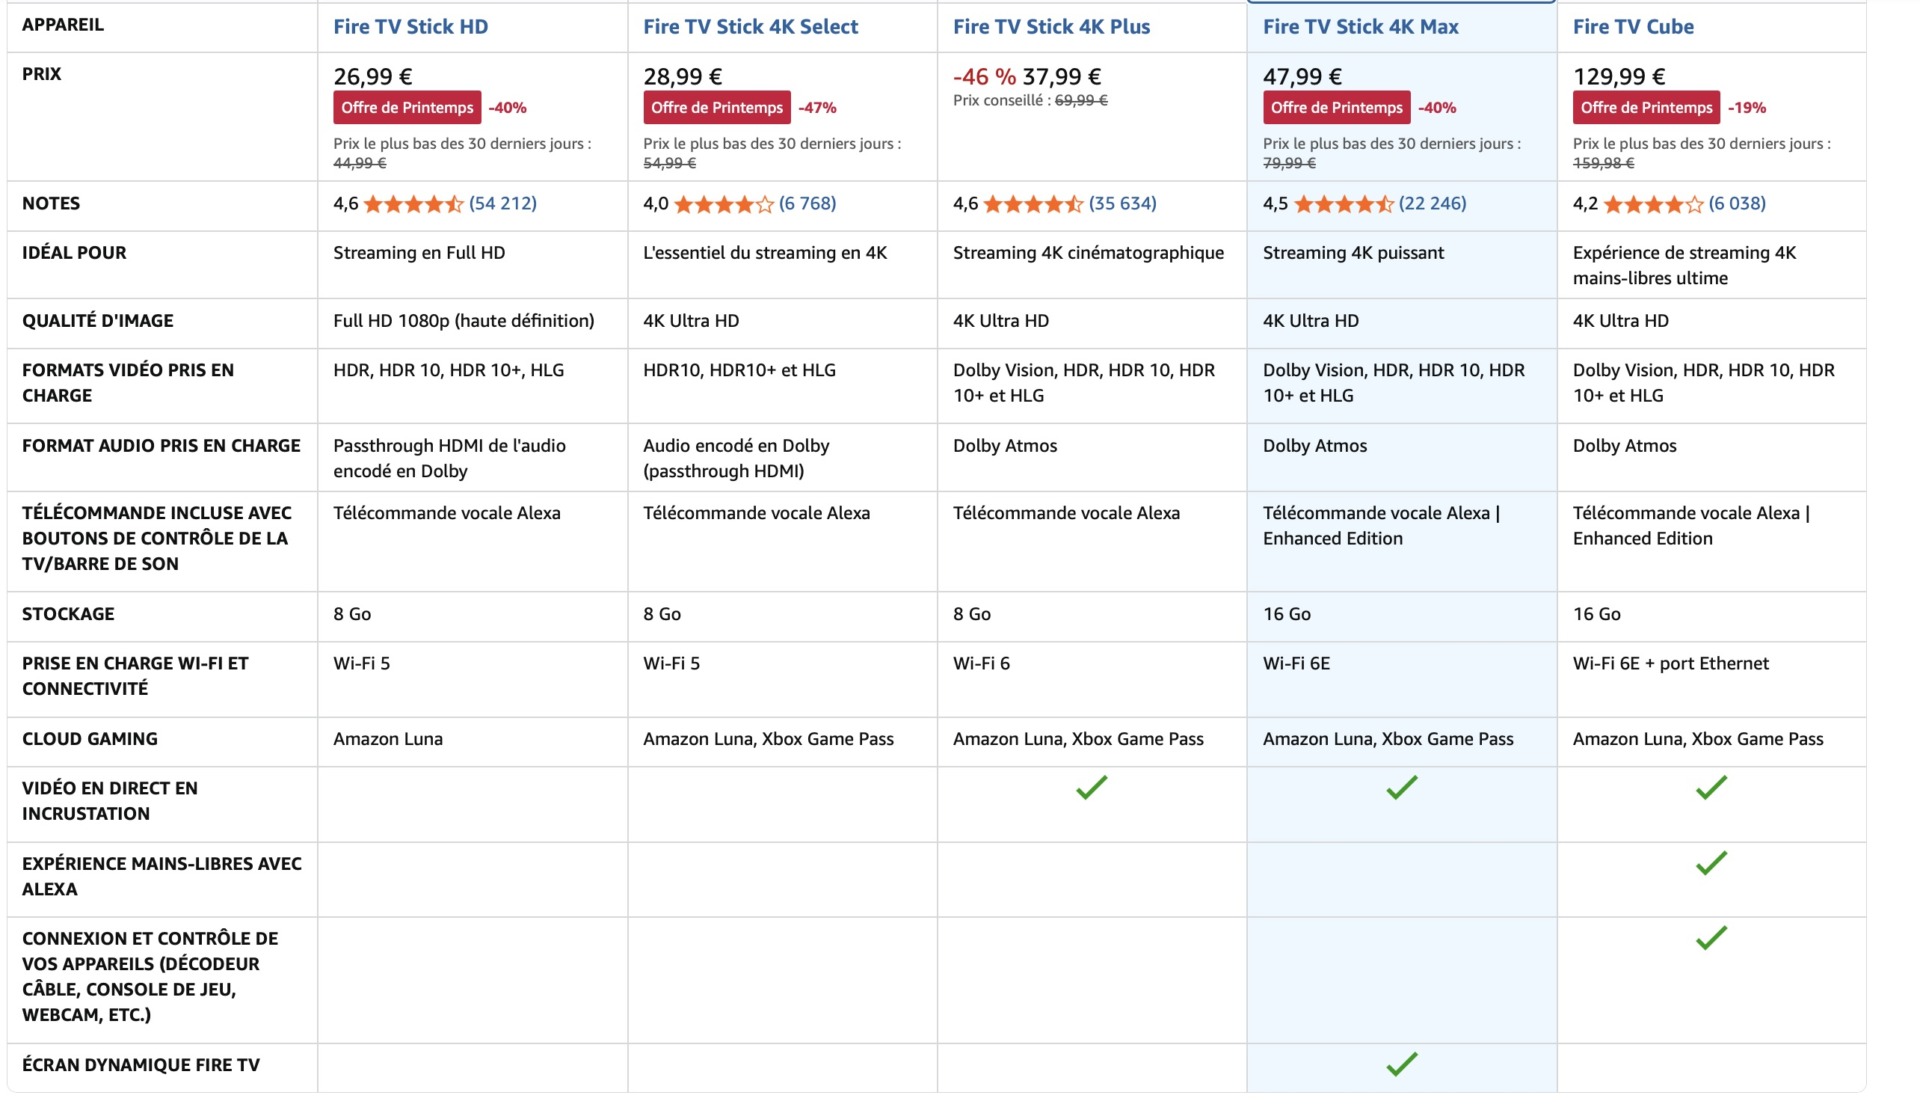Click the 4,5 star rating icons

coord(1344,204)
